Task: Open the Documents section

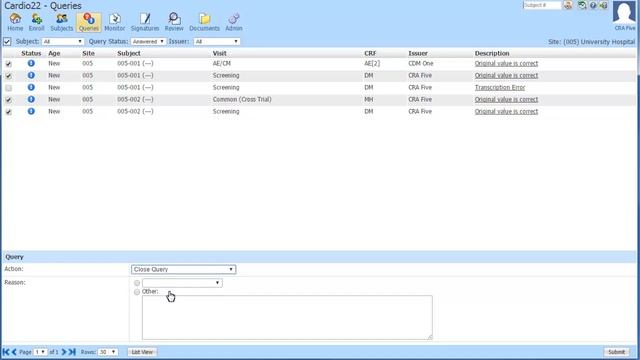Action: [x=204, y=22]
